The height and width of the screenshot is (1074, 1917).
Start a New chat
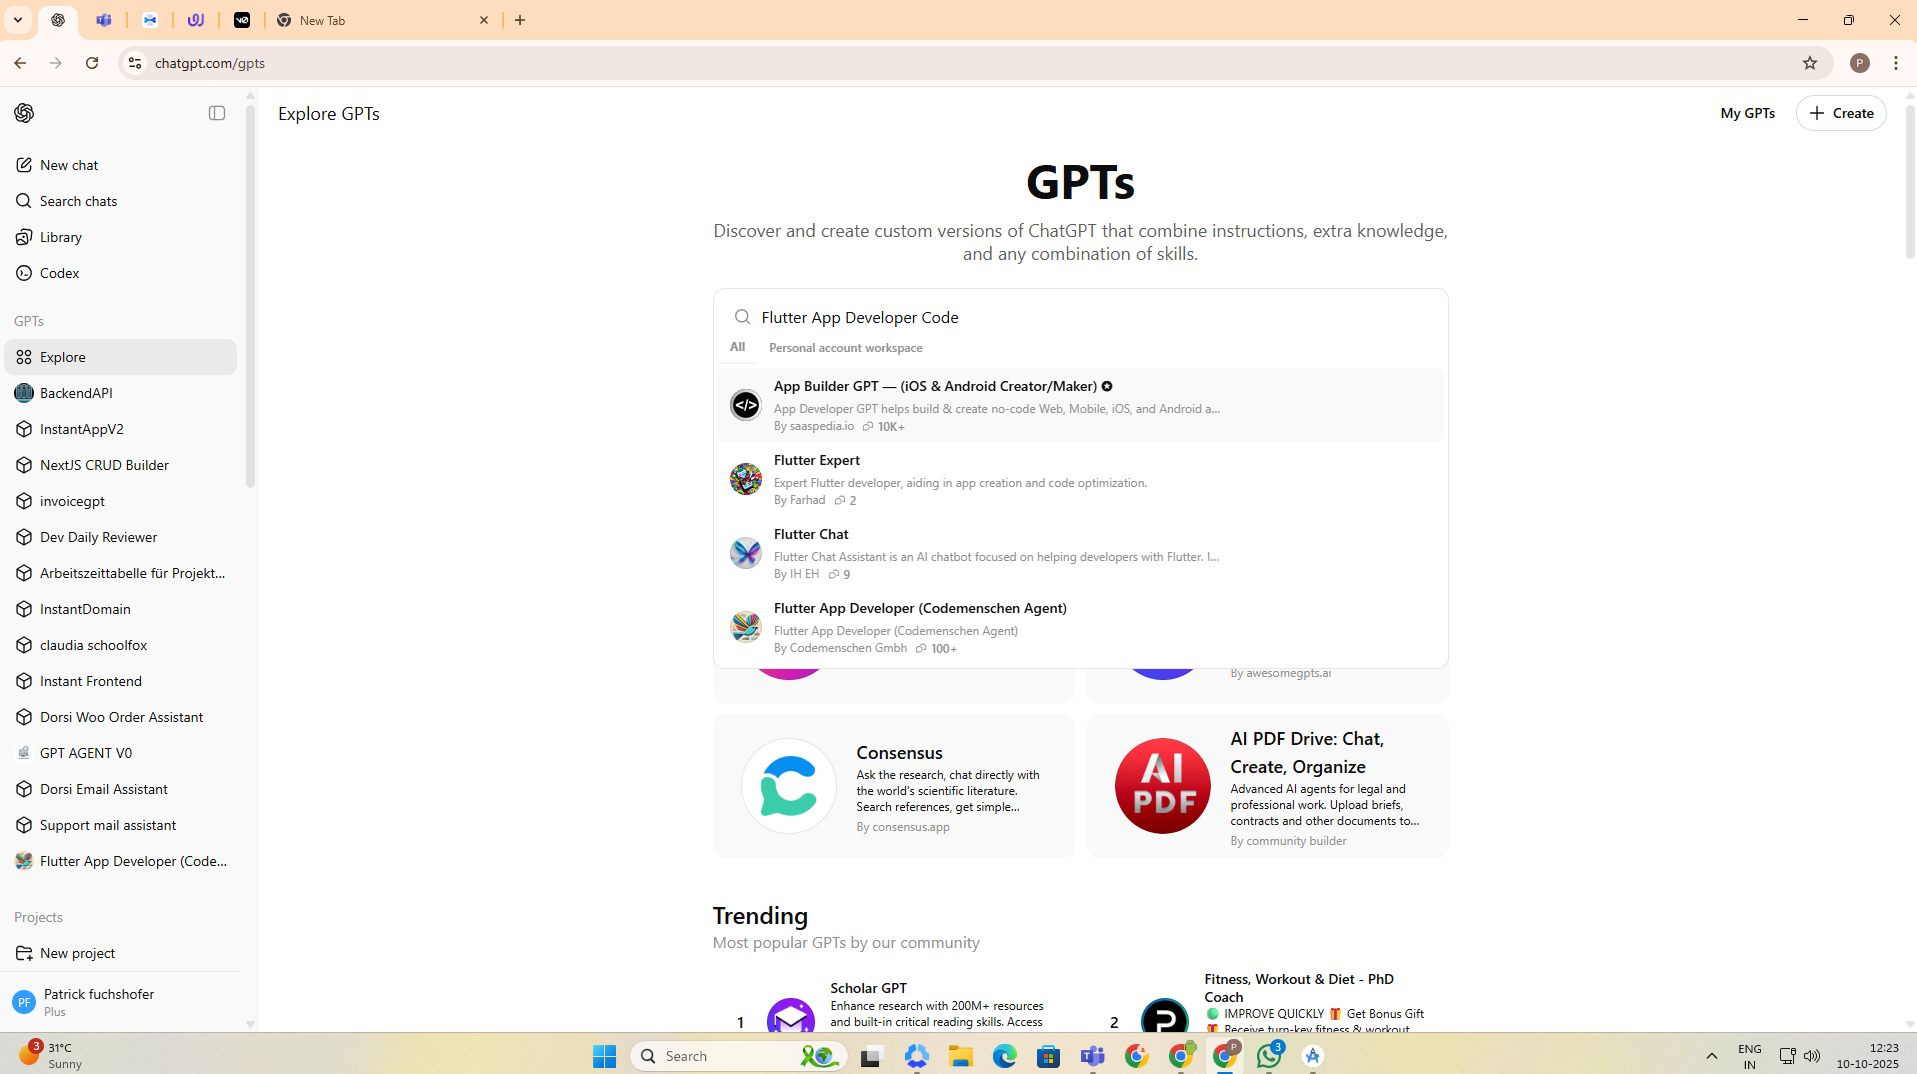(120, 165)
